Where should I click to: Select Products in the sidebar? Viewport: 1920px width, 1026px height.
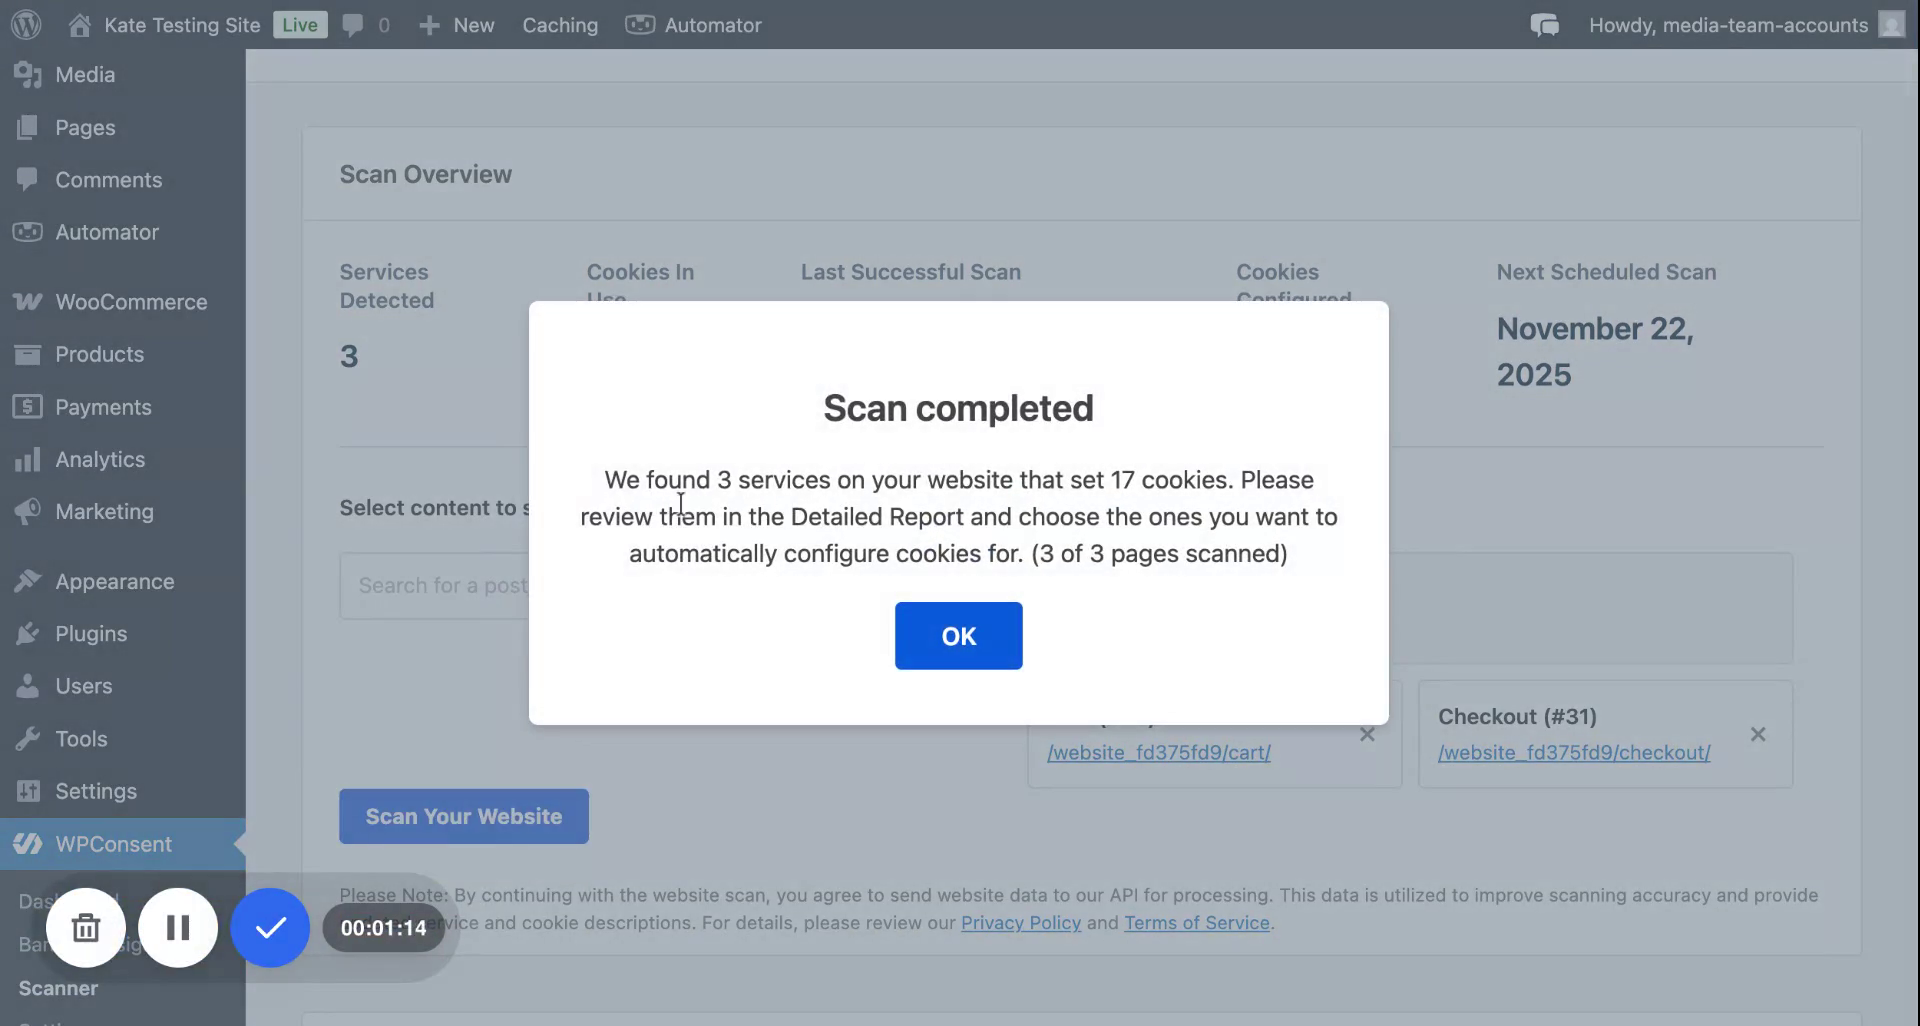(x=99, y=354)
